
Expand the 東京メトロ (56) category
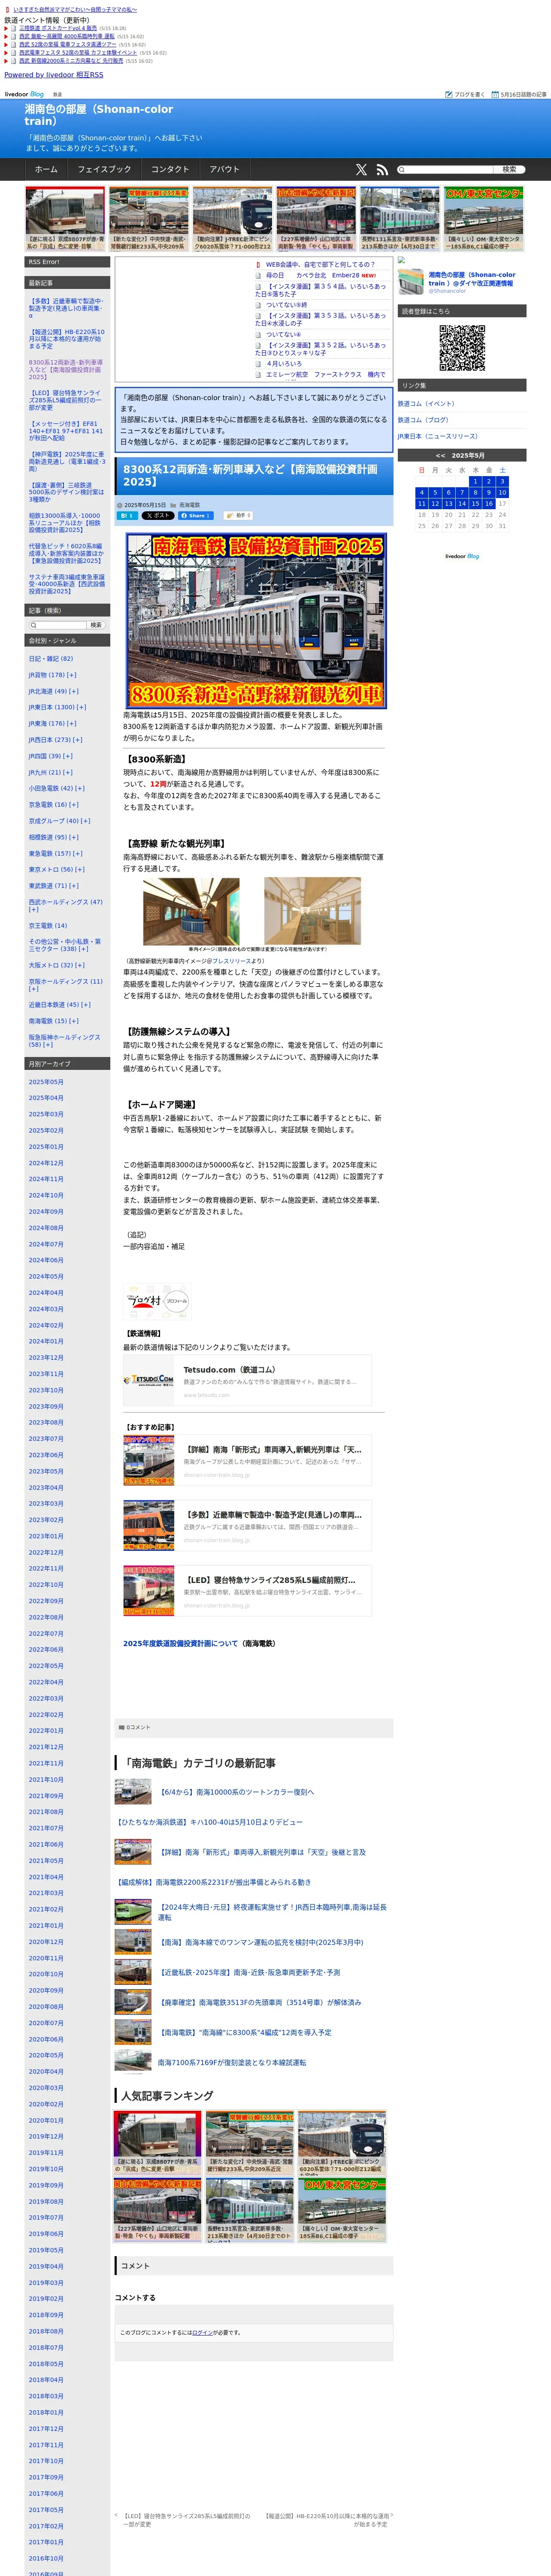(80, 869)
